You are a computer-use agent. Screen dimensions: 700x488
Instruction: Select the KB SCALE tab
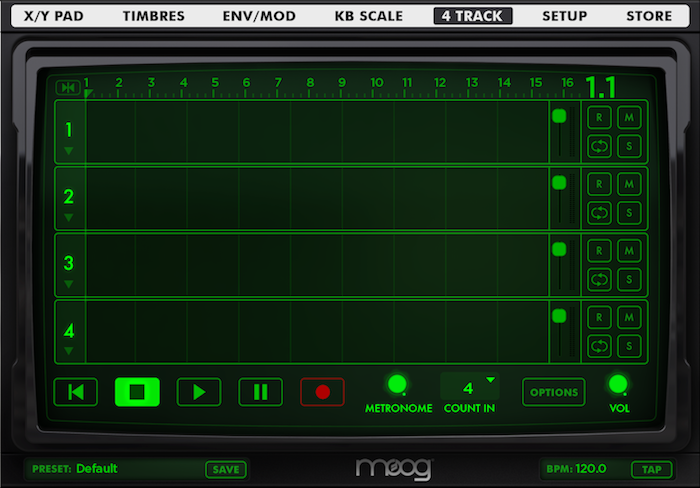pos(369,16)
